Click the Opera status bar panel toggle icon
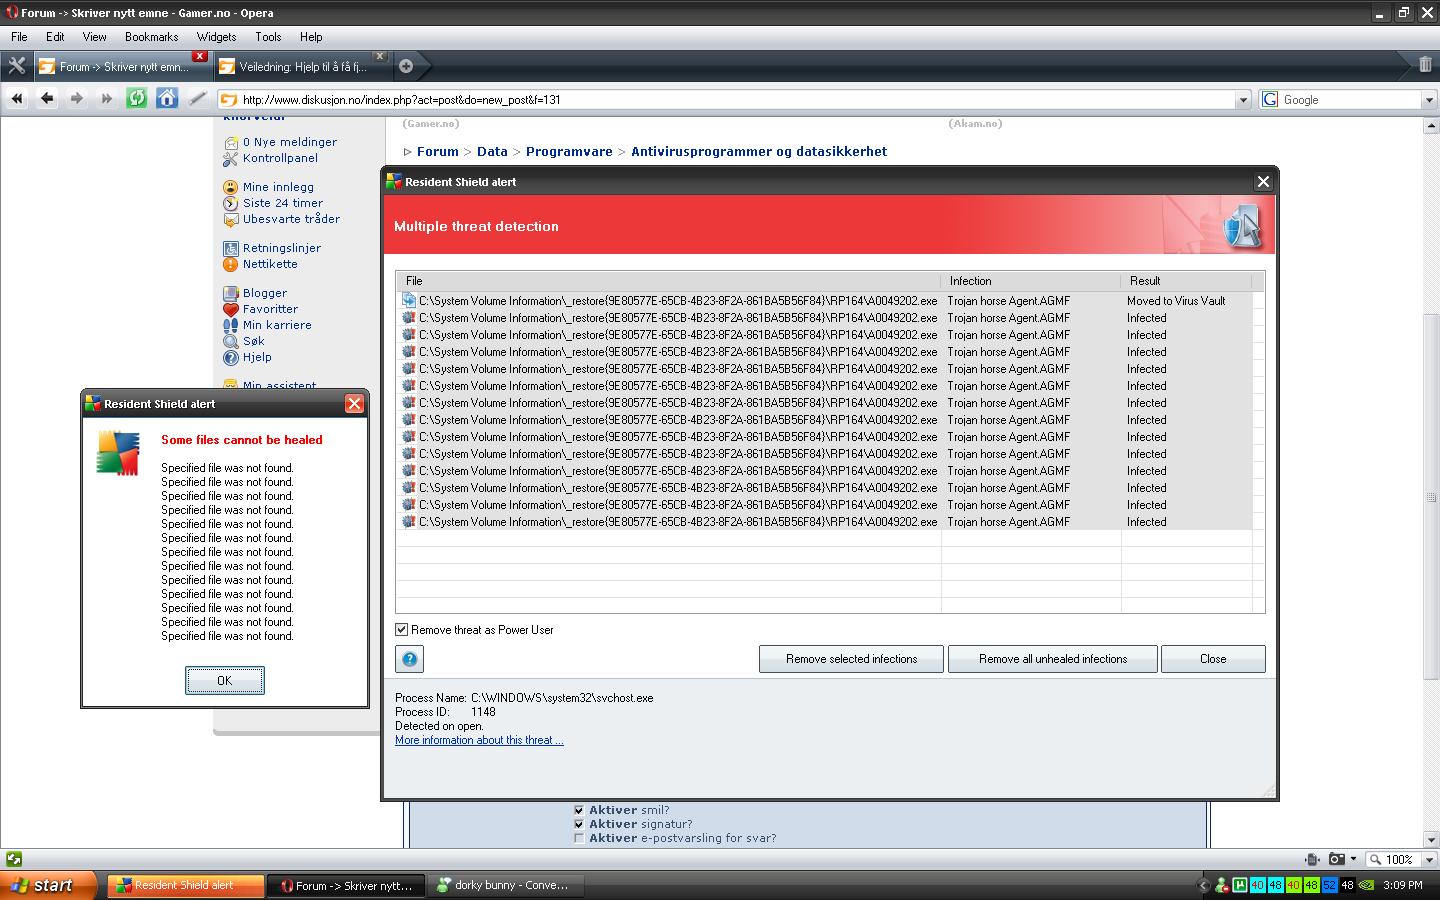1440x900 pixels. [14, 859]
